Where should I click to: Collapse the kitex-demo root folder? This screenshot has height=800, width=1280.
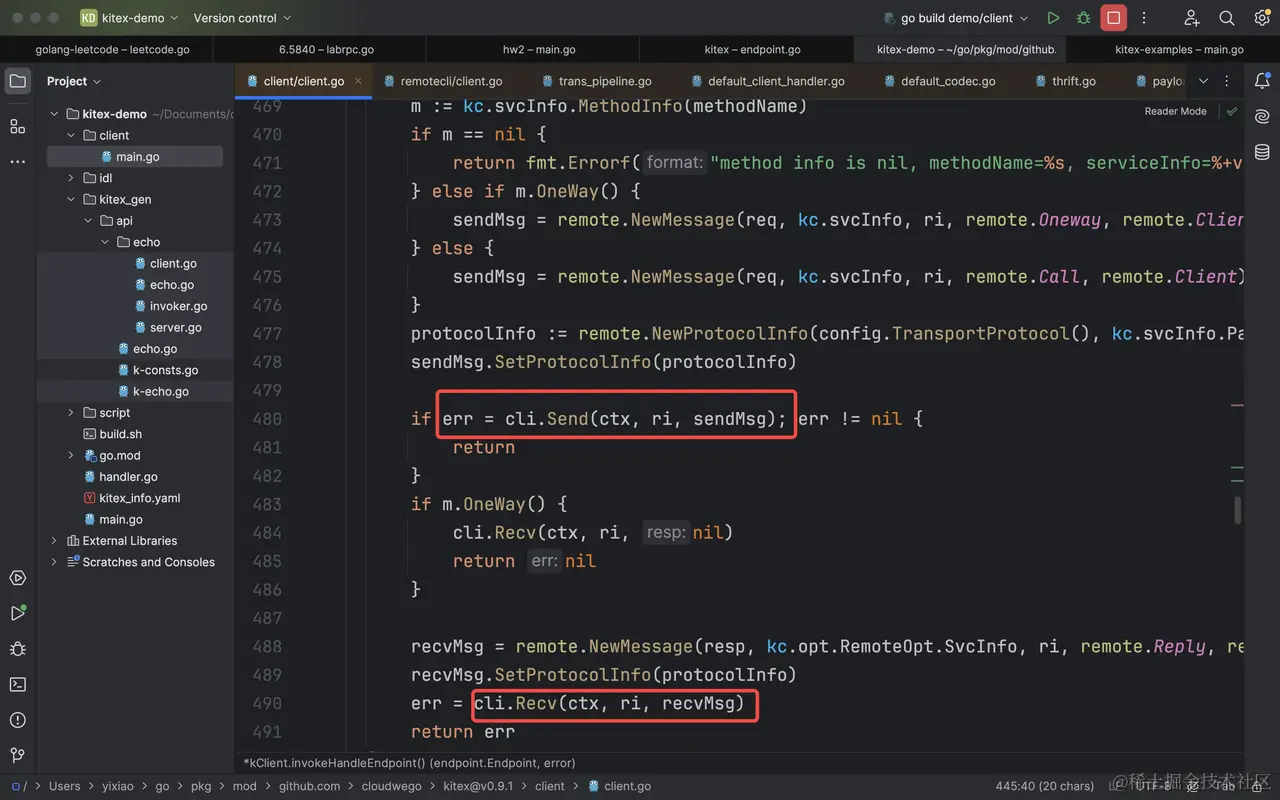click(x=55, y=114)
